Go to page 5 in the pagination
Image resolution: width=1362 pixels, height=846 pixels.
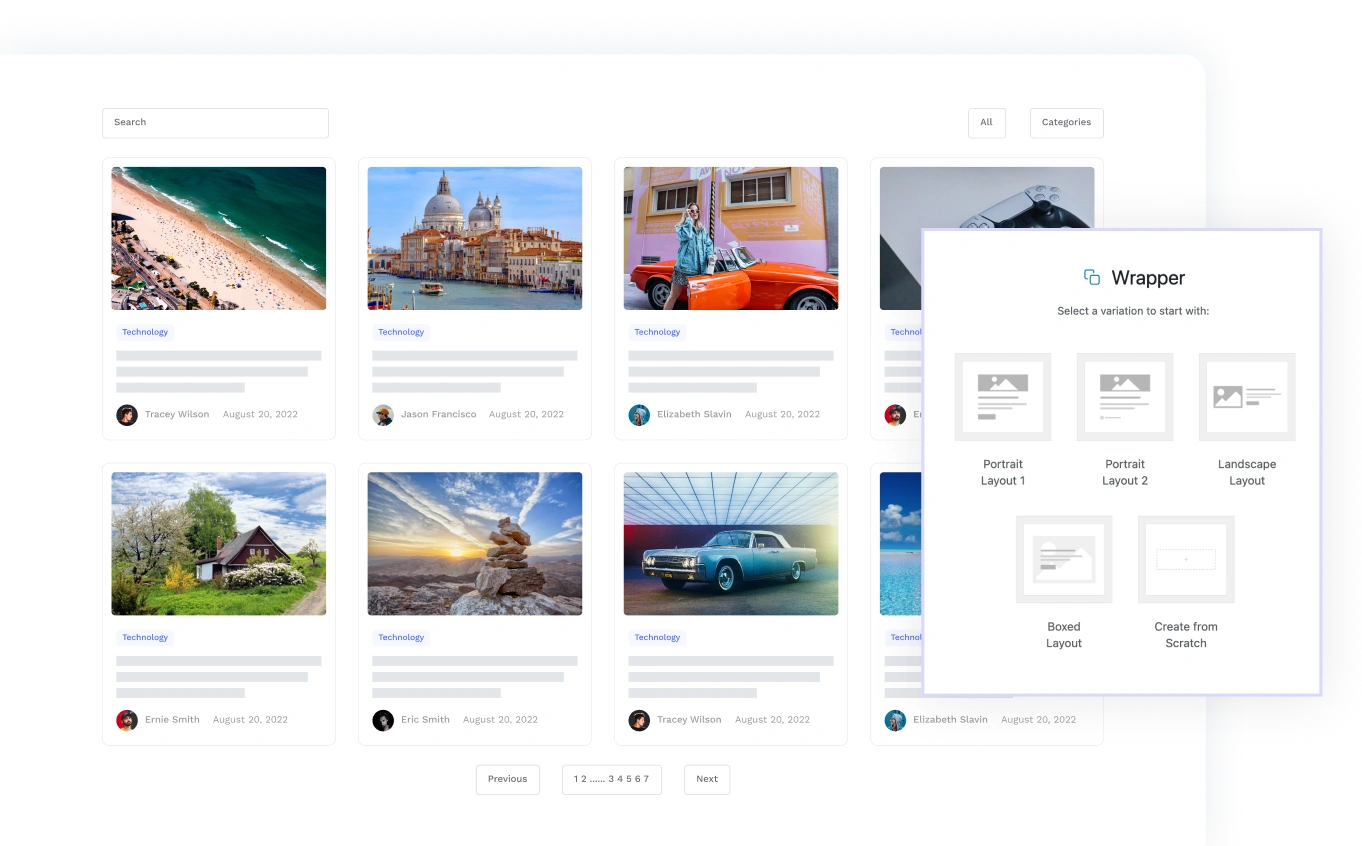[629, 778]
